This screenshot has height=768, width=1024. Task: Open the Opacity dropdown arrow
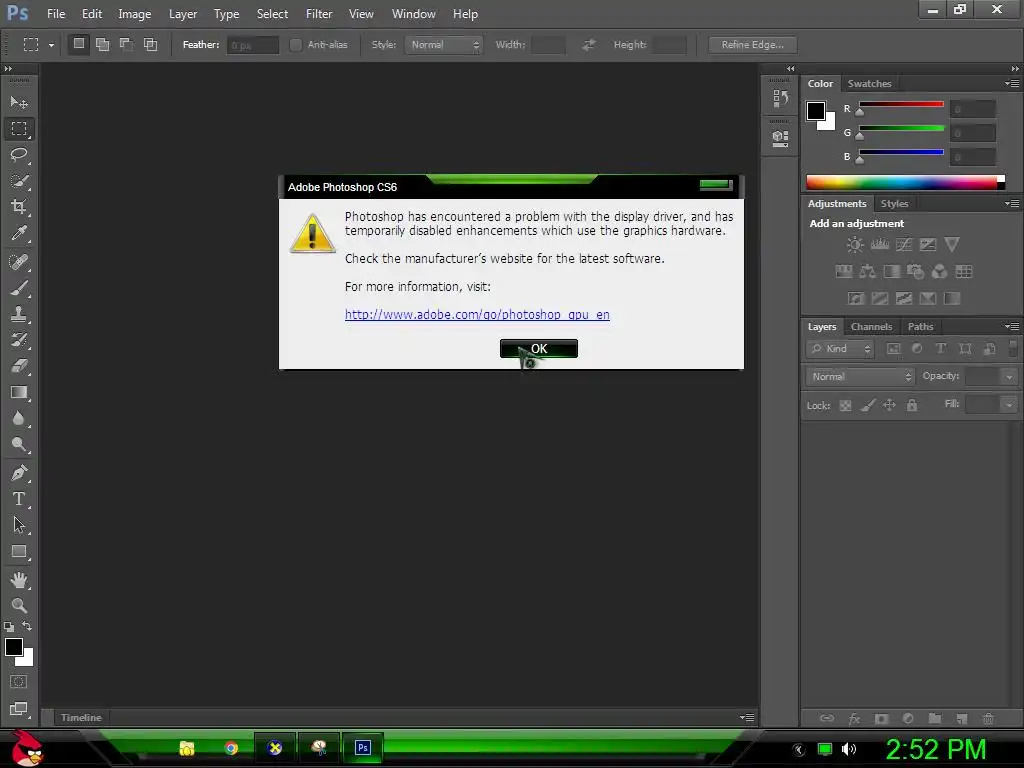pyautogui.click(x=1009, y=376)
